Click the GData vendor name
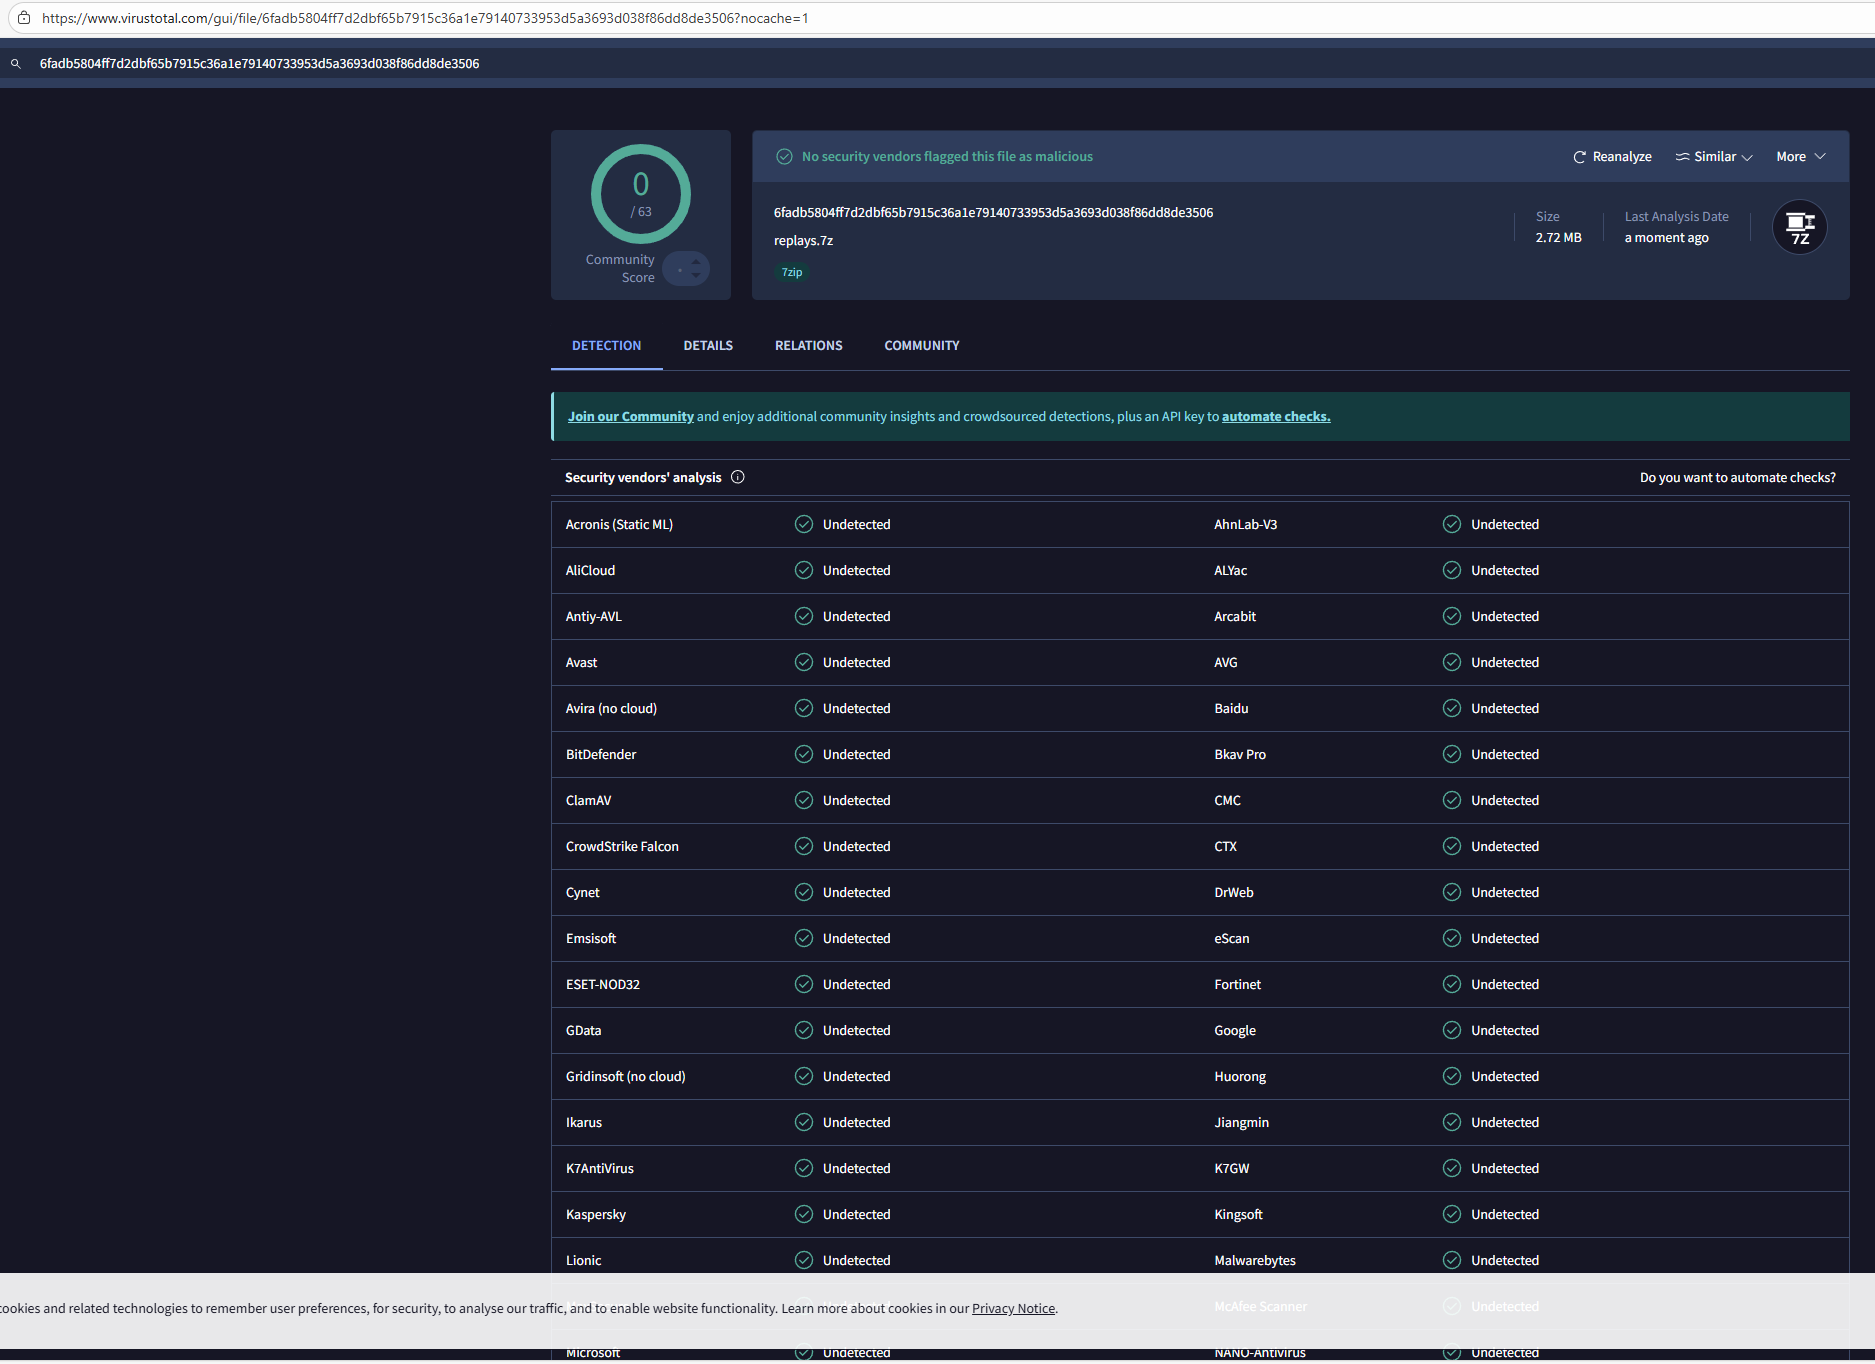 pos(584,1030)
